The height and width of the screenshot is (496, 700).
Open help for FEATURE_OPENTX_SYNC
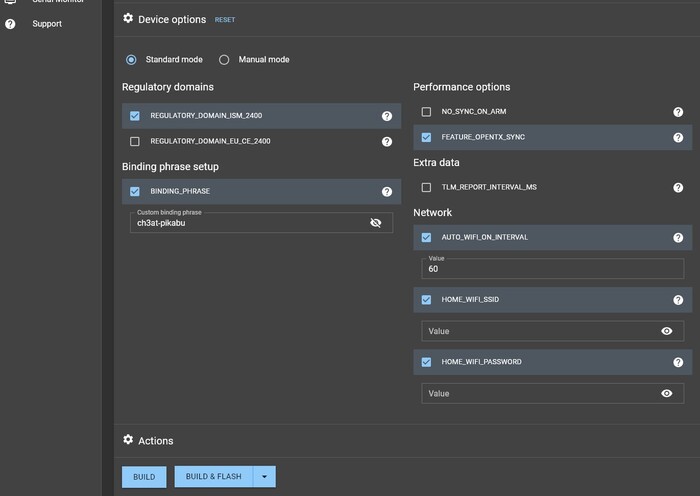coord(678,137)
